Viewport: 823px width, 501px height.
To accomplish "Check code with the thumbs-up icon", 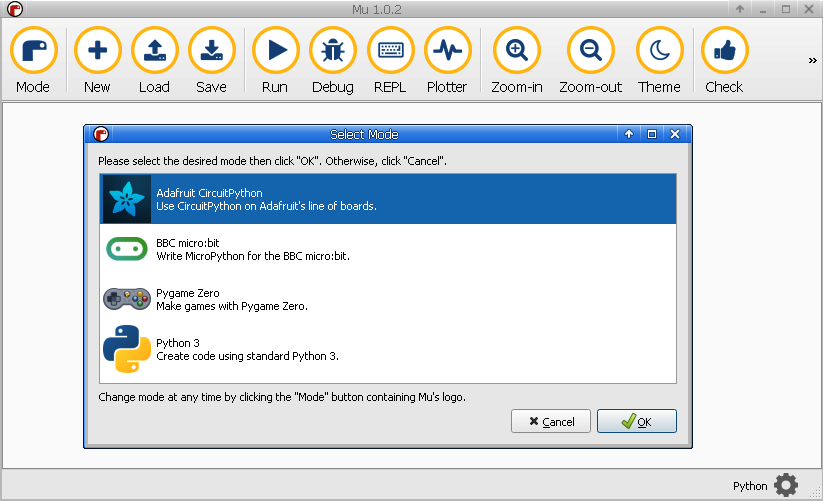I will point(725,50).
